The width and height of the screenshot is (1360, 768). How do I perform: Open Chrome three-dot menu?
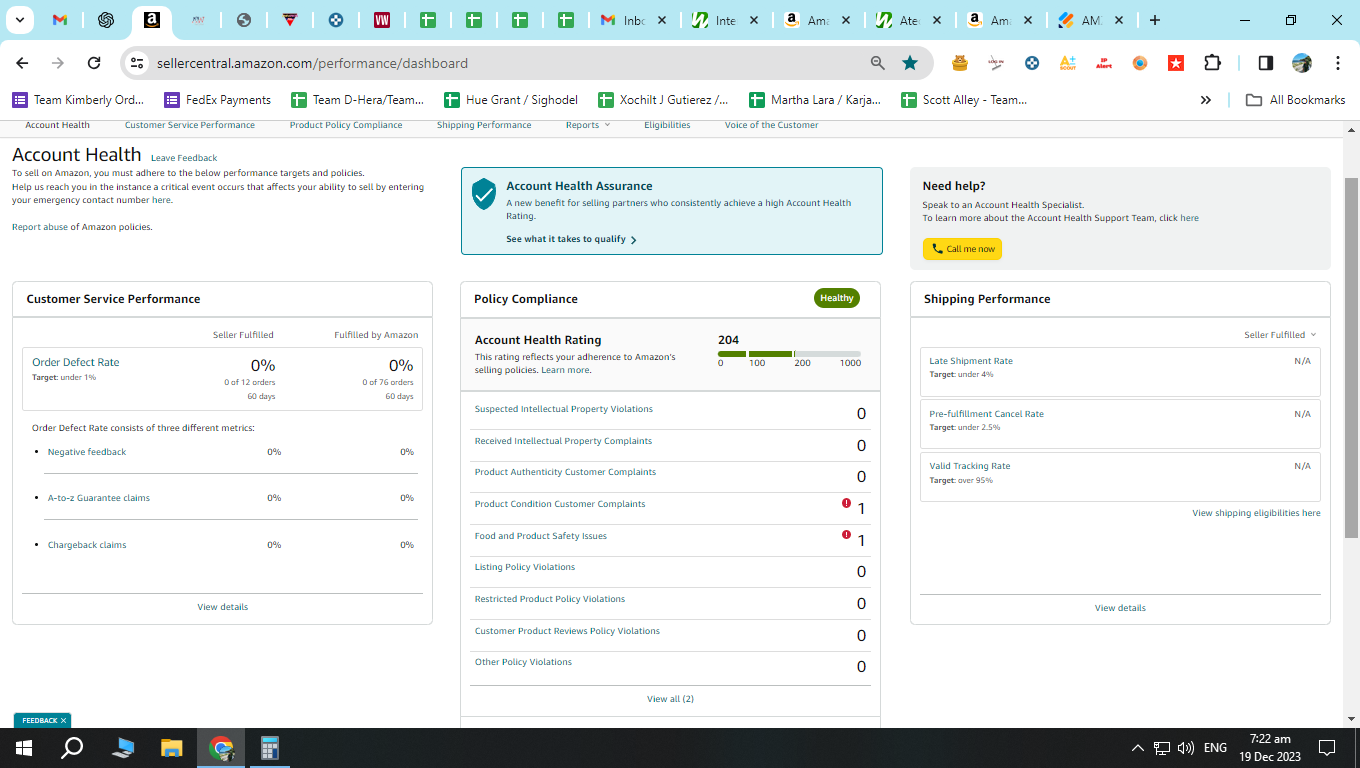tap(1338, 63)
